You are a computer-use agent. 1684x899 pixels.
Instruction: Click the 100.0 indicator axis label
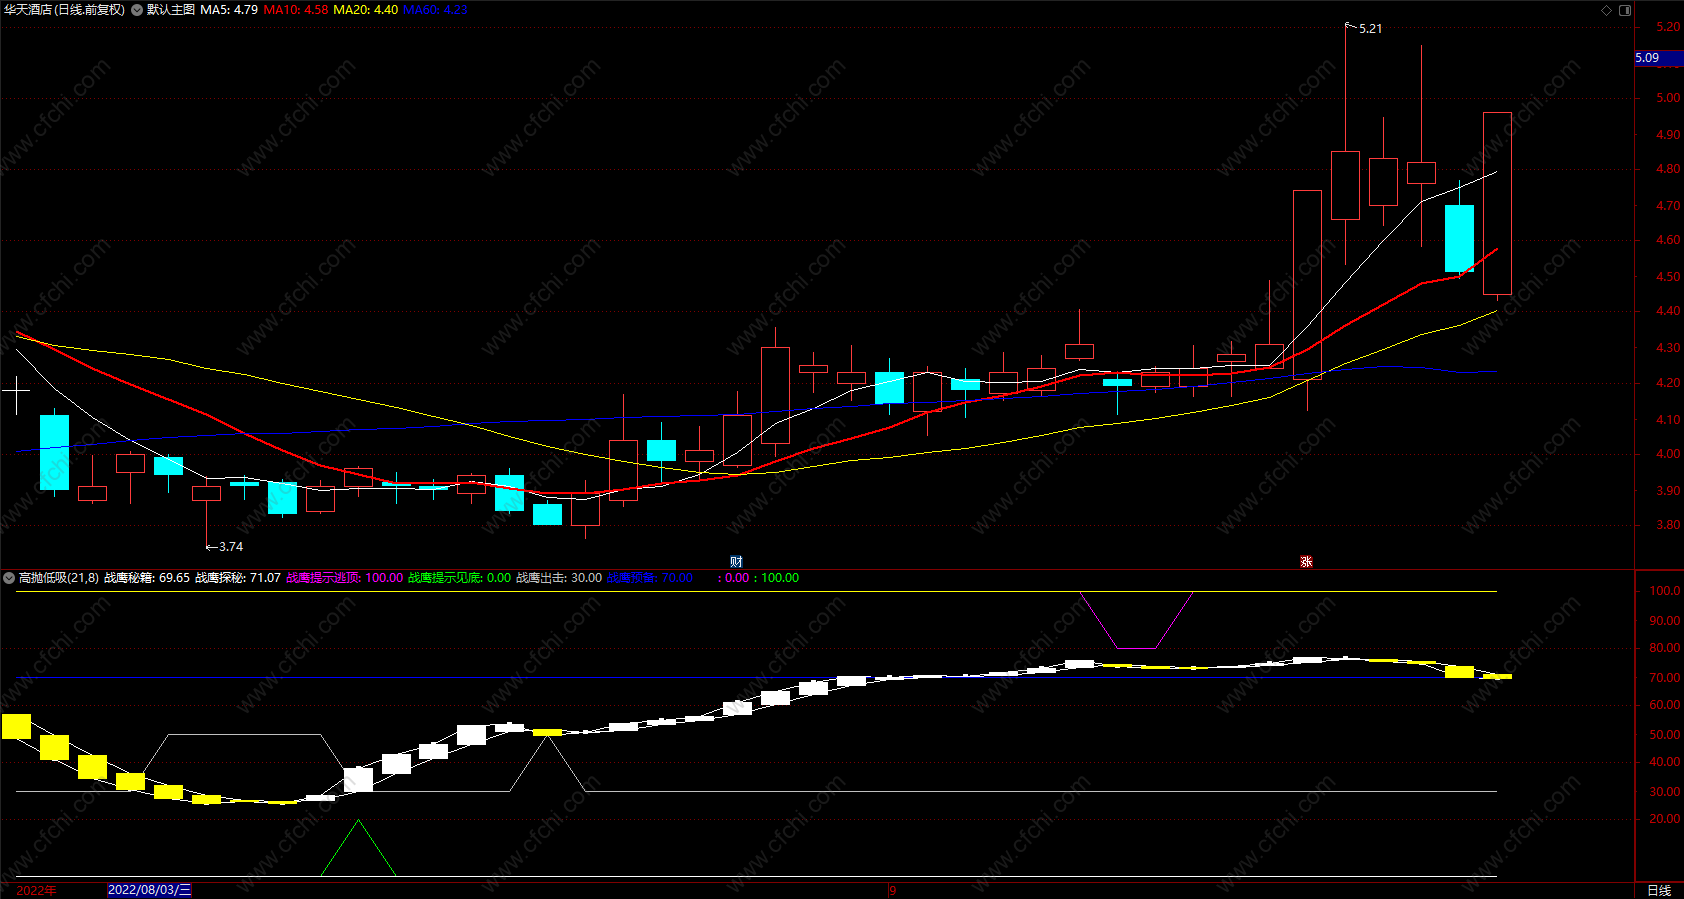[x=1665, y=591]
